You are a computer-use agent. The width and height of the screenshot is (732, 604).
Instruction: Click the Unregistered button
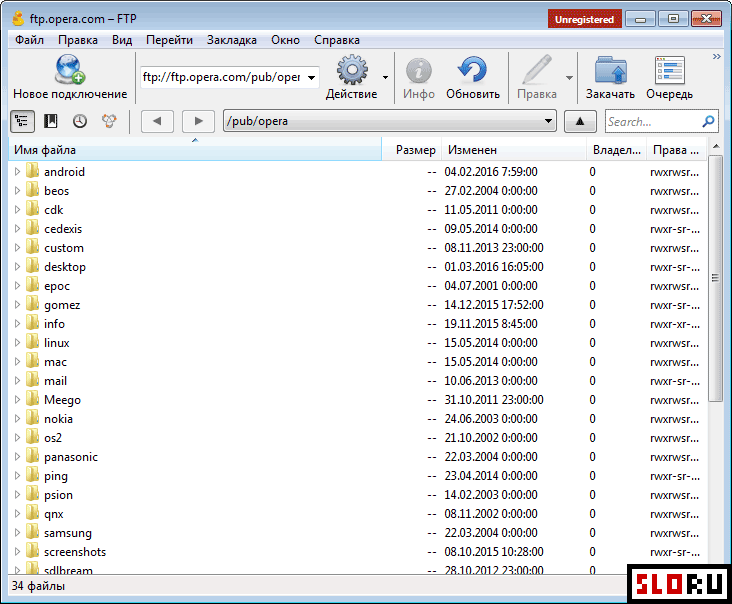[x=584, y=19]
